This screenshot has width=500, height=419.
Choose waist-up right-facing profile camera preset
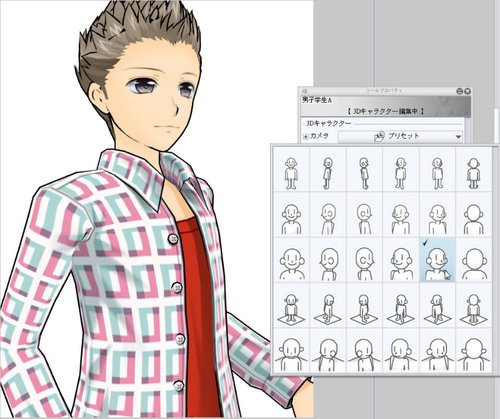pos(364,215)
